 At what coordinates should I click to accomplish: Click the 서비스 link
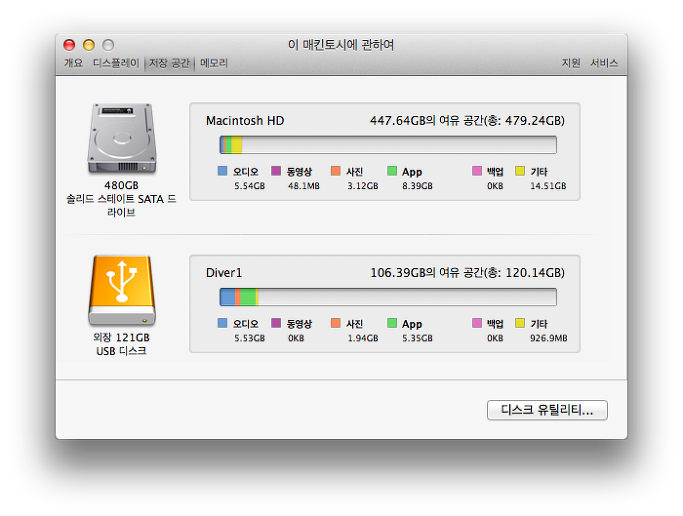604,63
